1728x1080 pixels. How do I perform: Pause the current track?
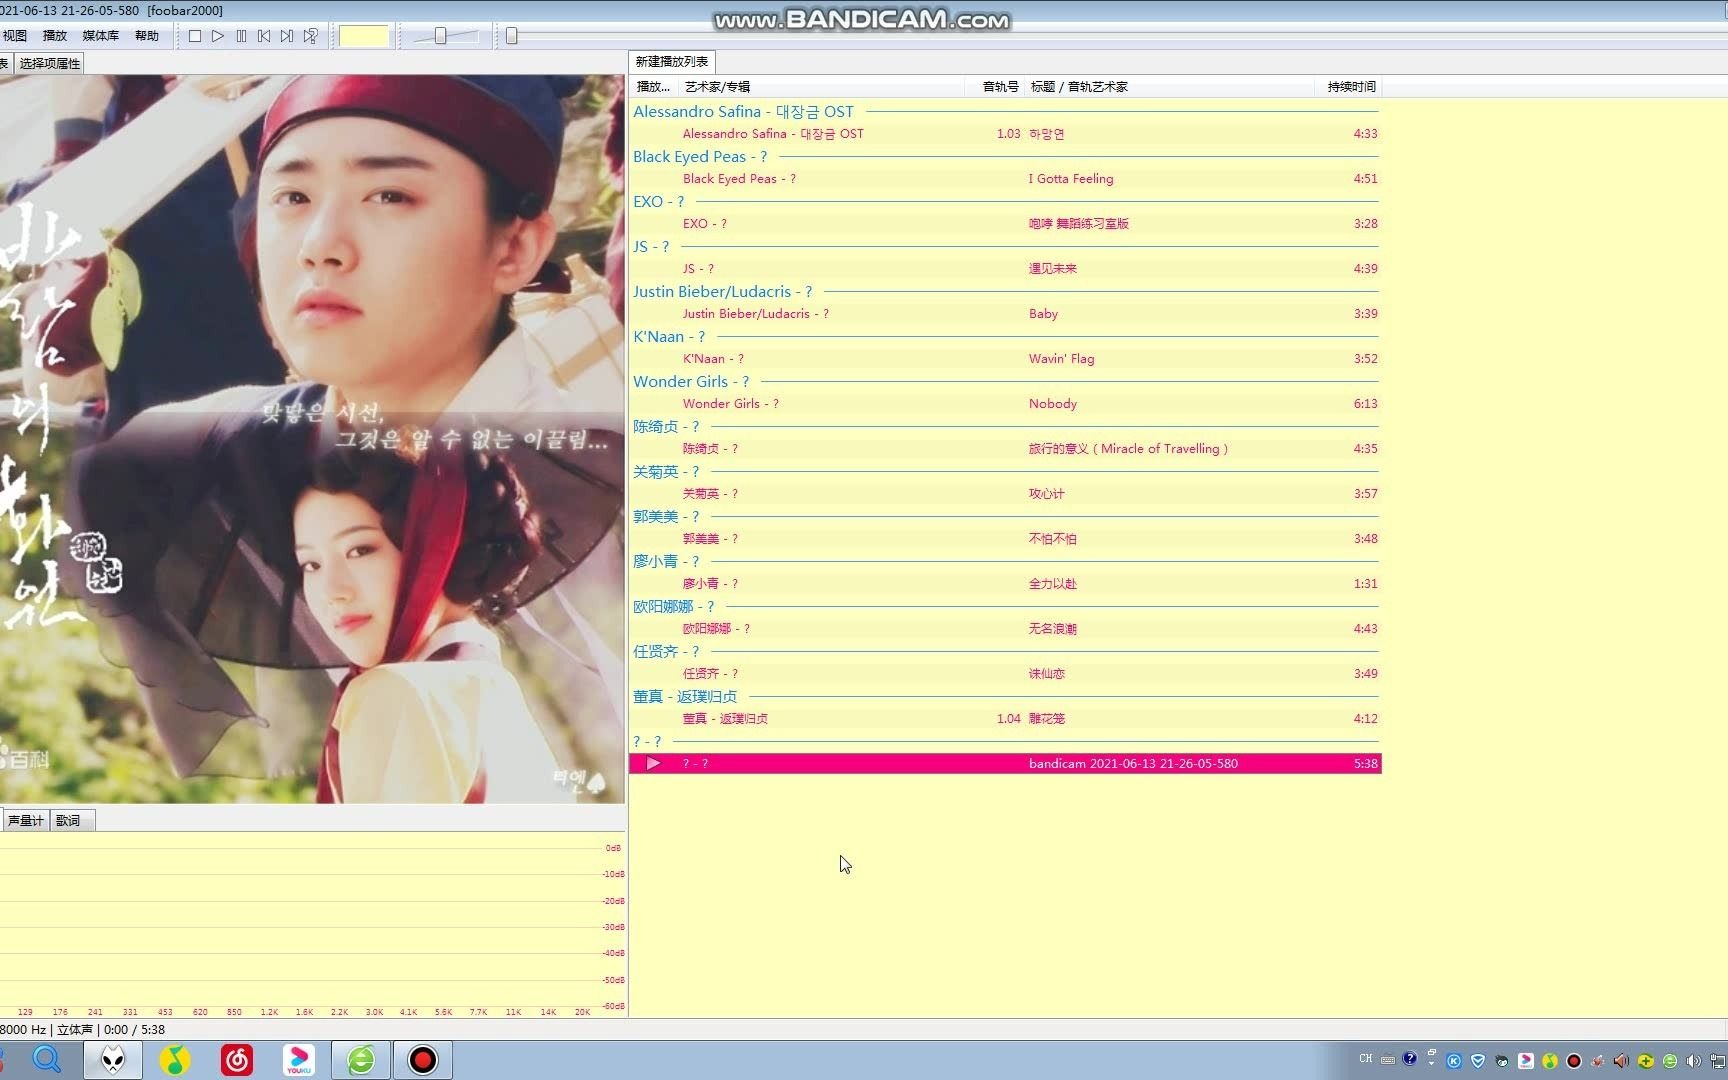click(241, 36)
